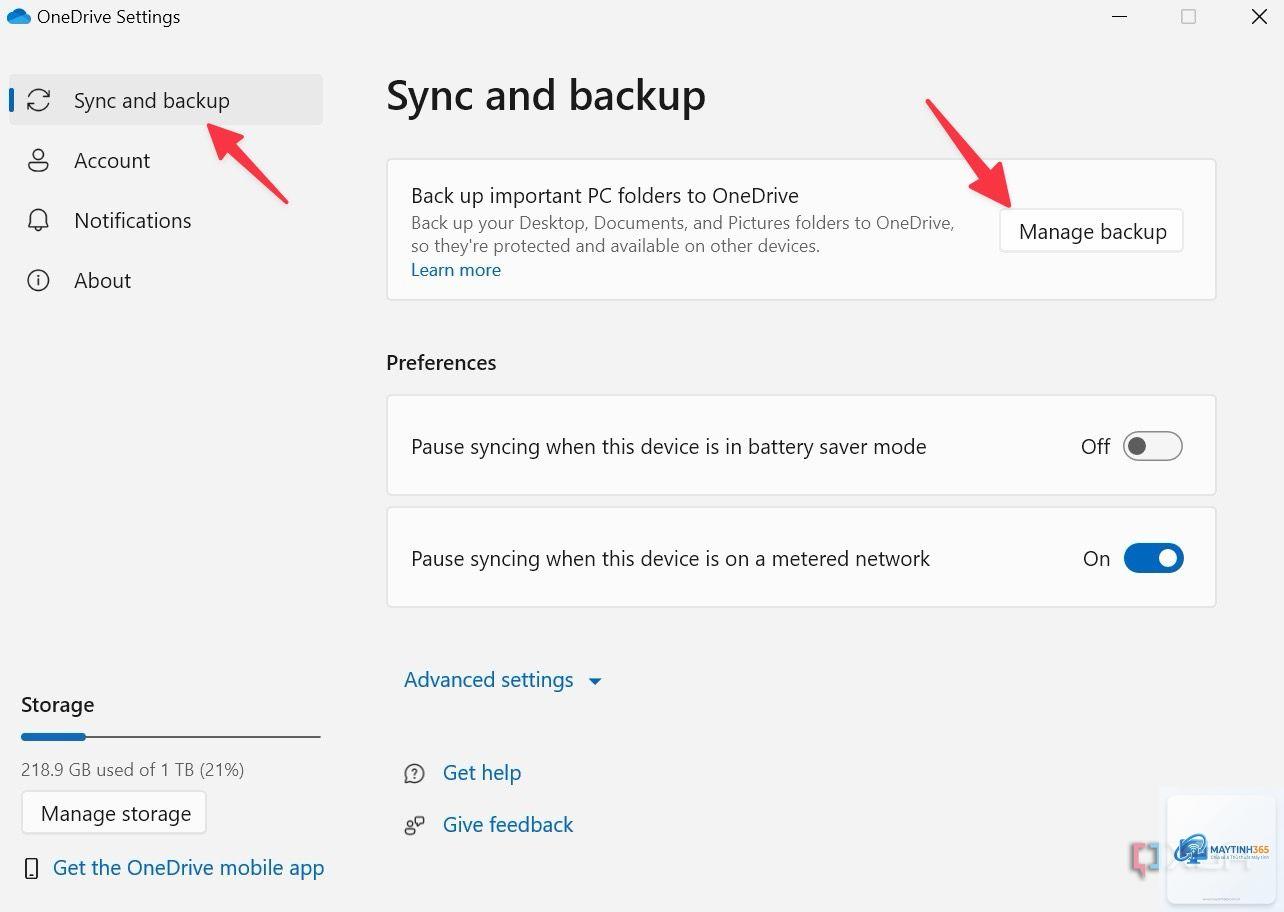
Task: Open the Account section
Action: tap(166, 160)
